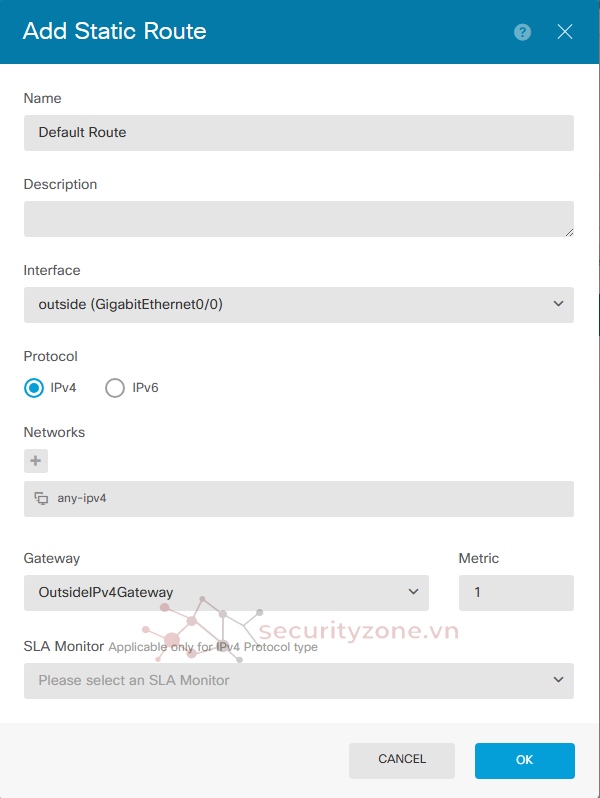
Task: Click the IPv6 label text
Action: [x=146, y=388]
